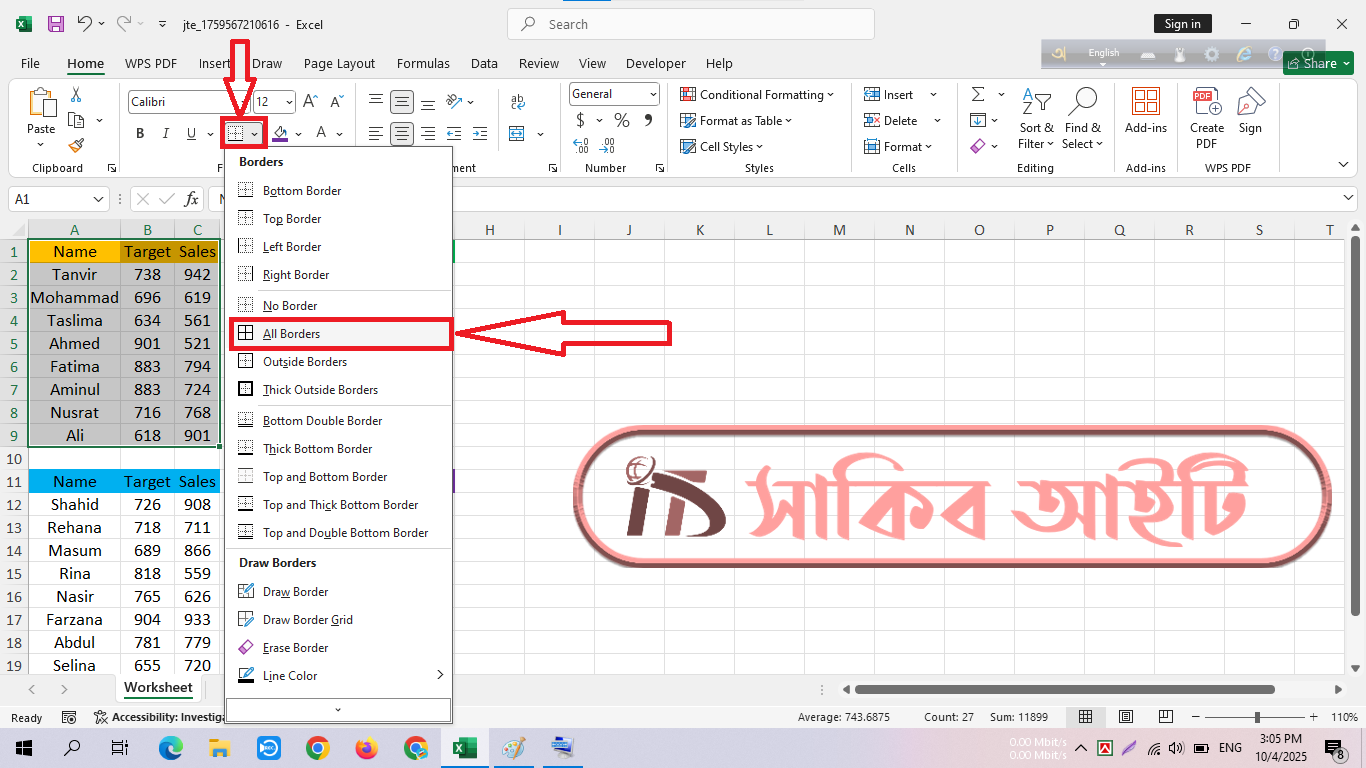This screenshot has width=1366, height=768.
Task: Click the Search box in title bar
Action: (x=690, y=24)
